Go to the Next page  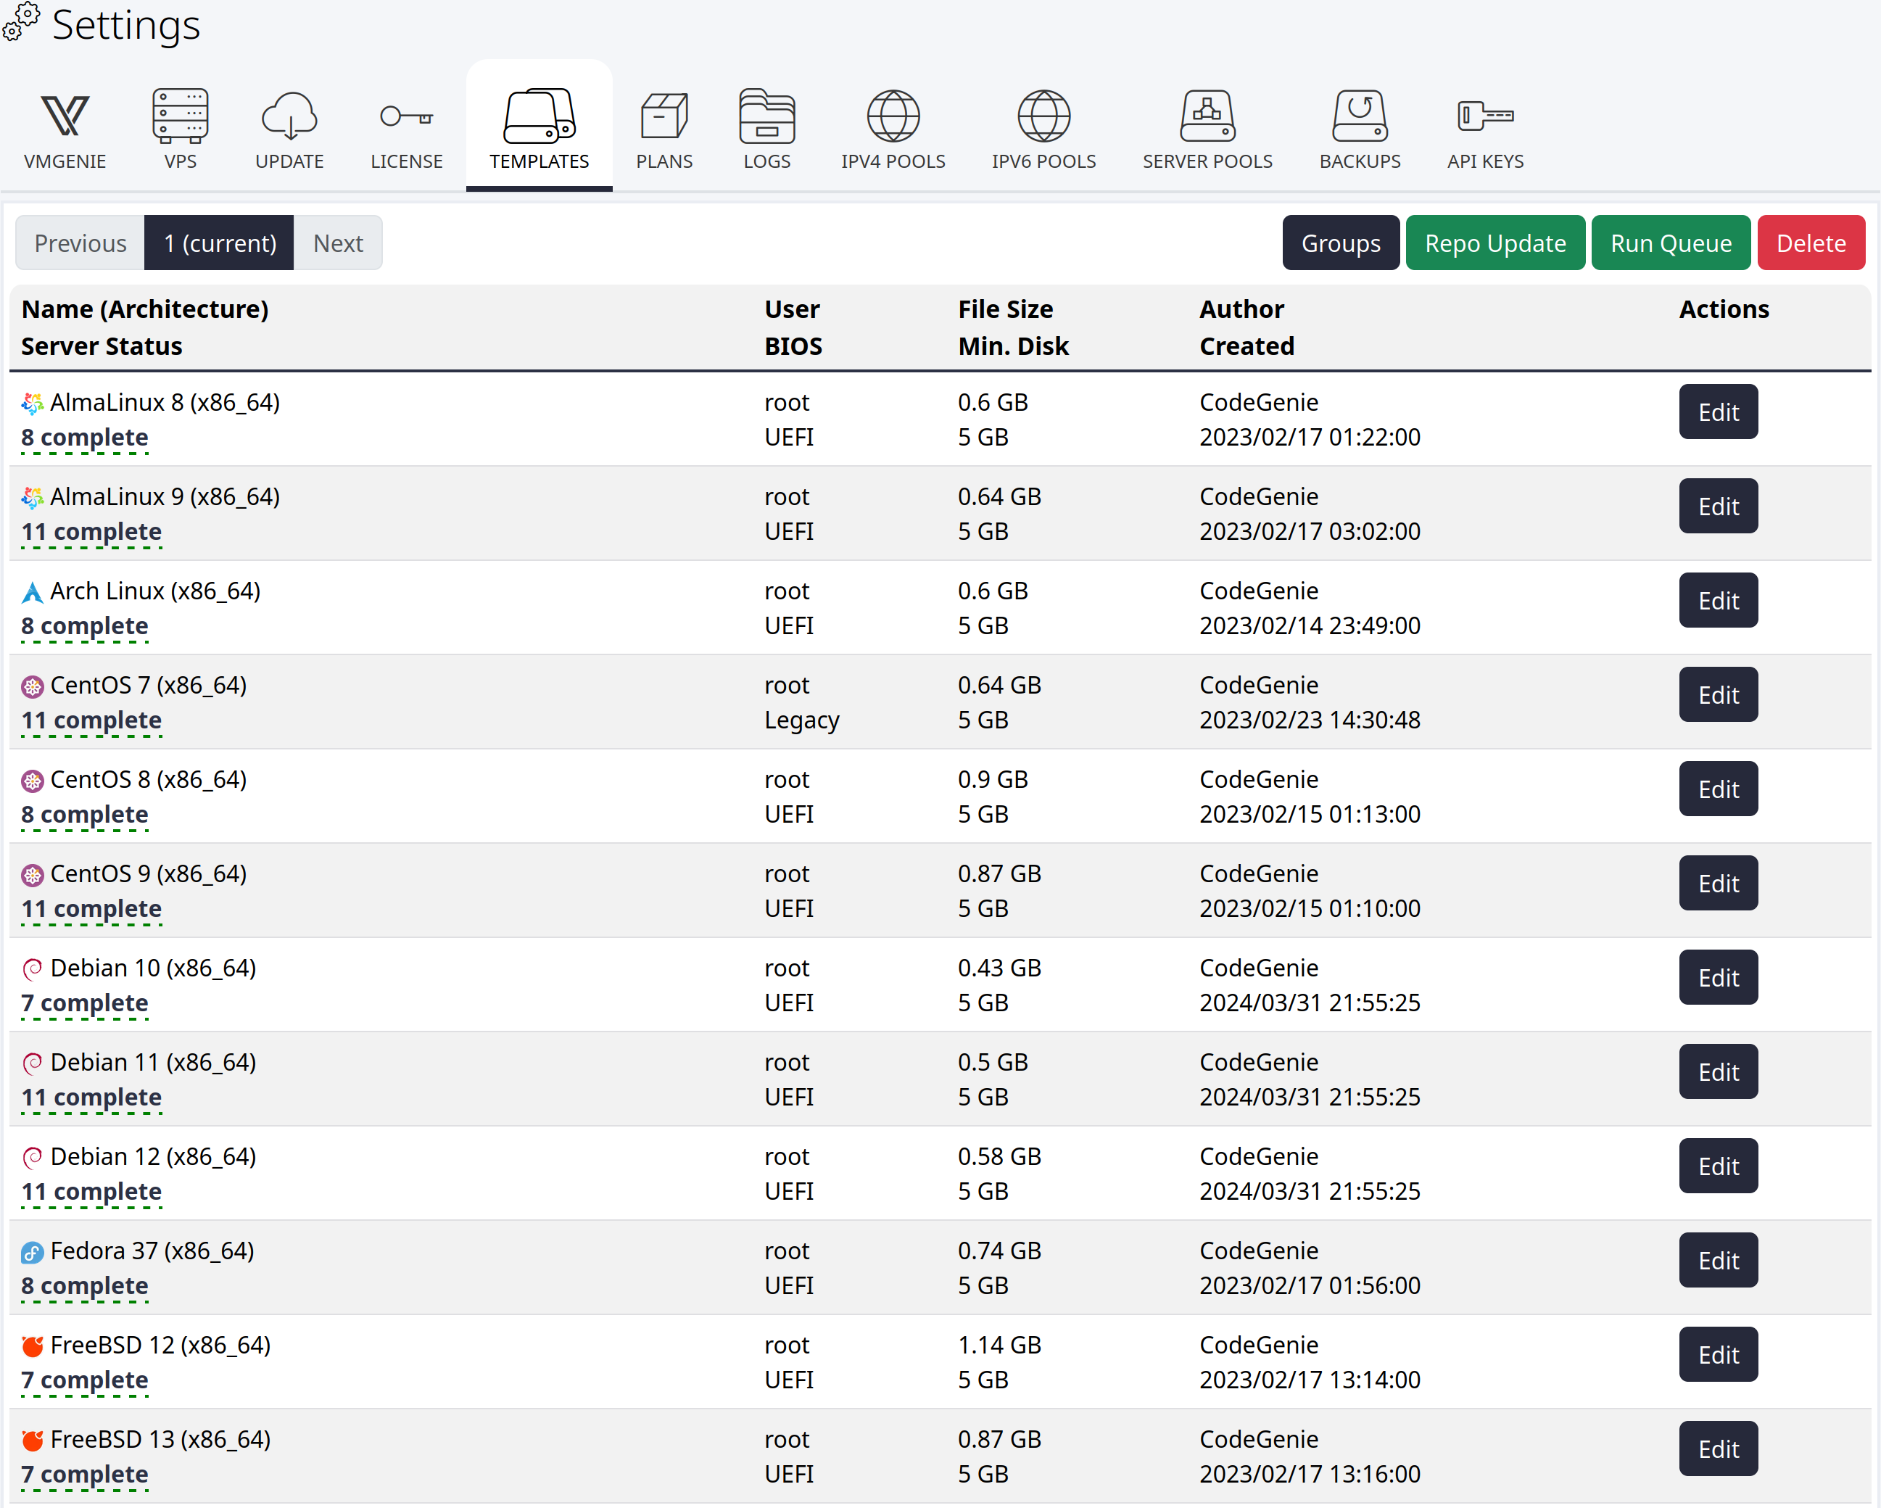coord(338,243)
